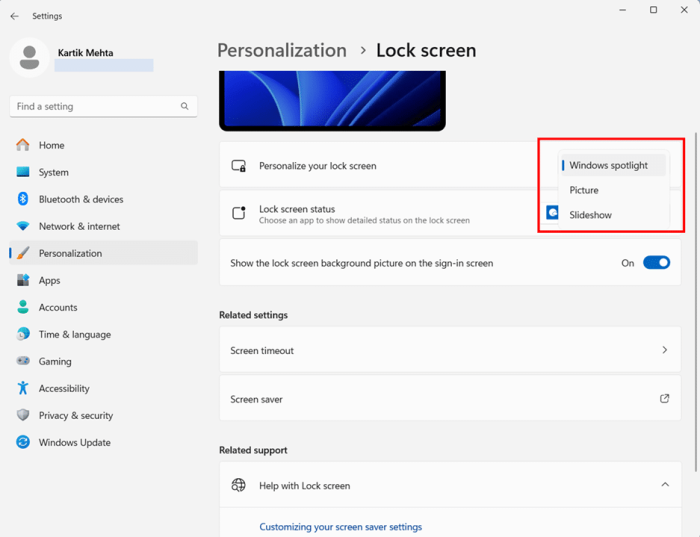Open Screen saver external link icon
700x537 pixels.
664,398
